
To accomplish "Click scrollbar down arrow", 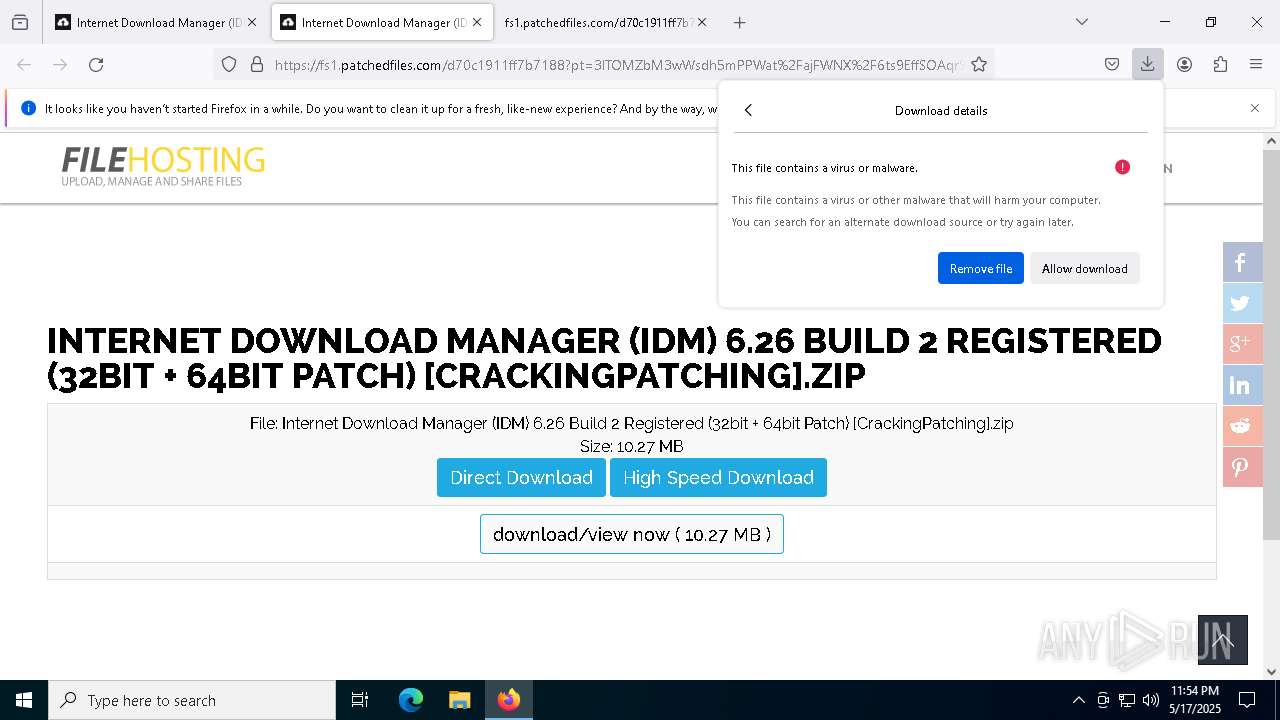I will [1271, 672].
